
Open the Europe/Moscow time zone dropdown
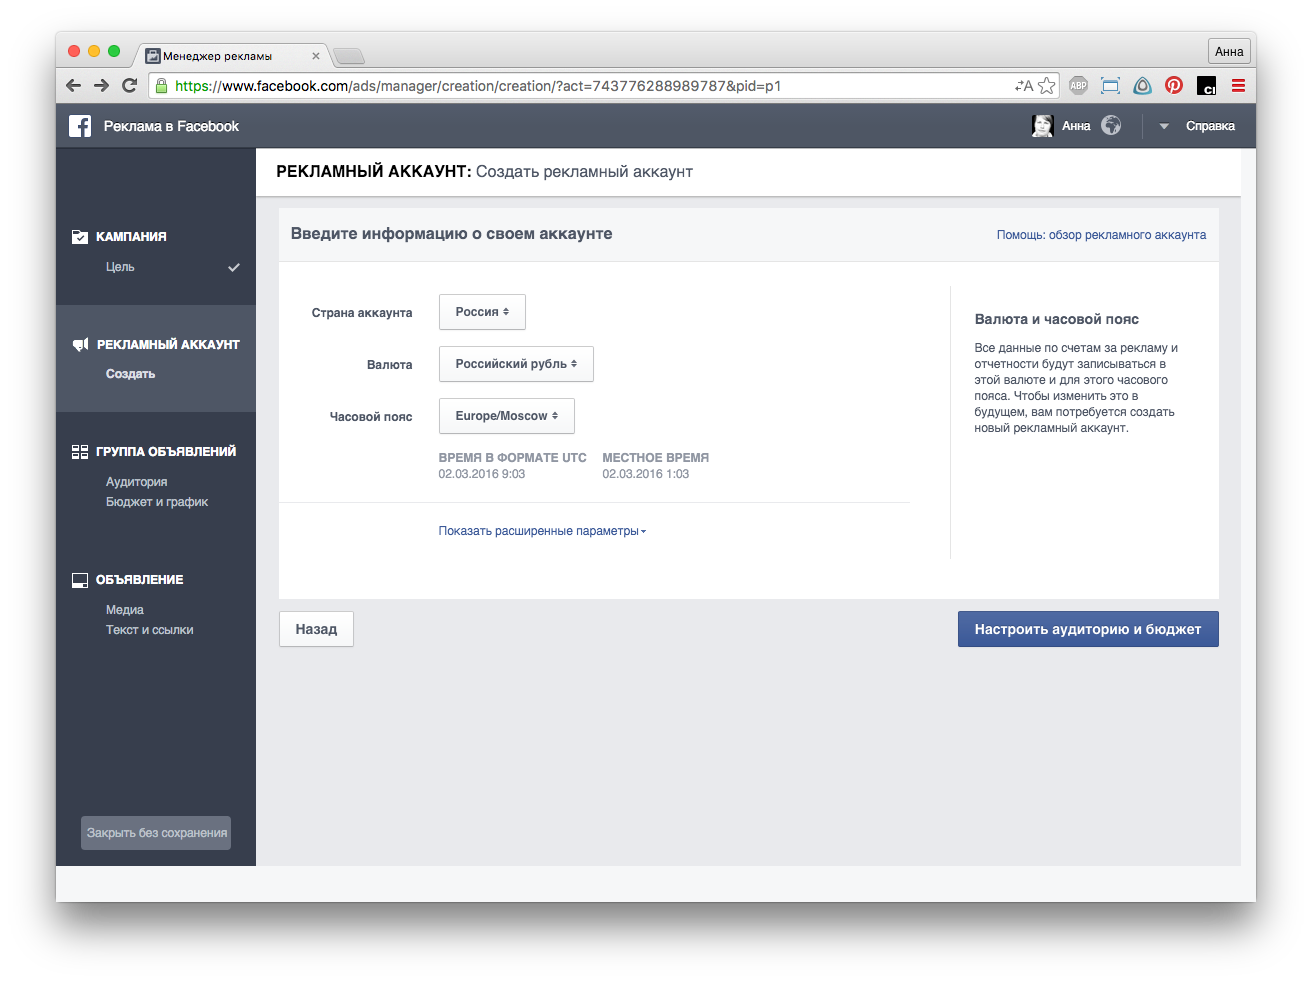coord(506,416)
